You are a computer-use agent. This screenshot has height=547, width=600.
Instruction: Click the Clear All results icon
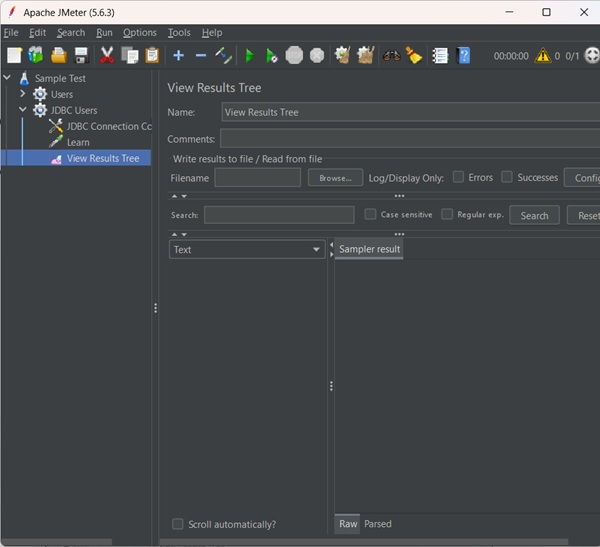click(x=365, y=56)
